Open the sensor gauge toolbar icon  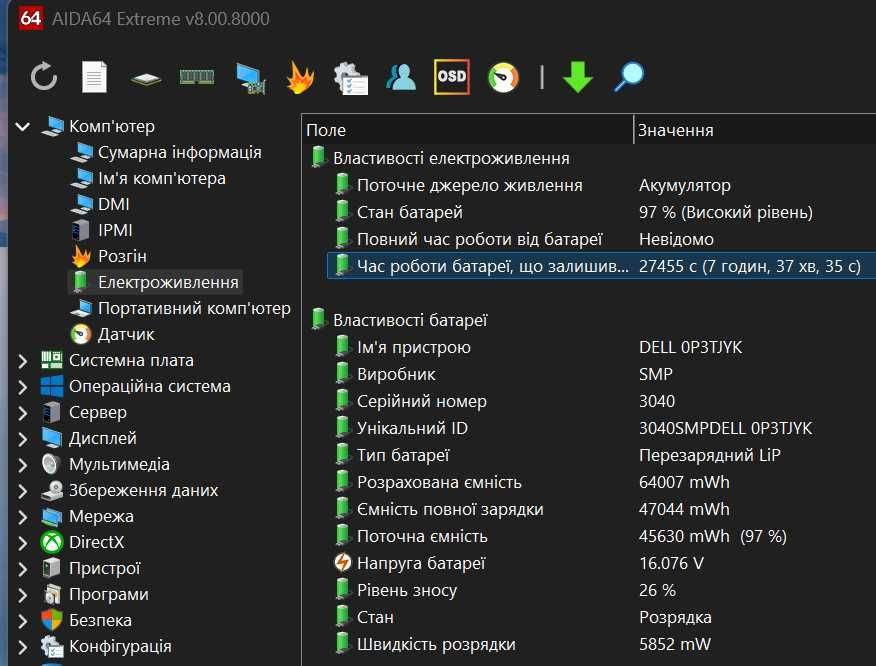(503, 78)
